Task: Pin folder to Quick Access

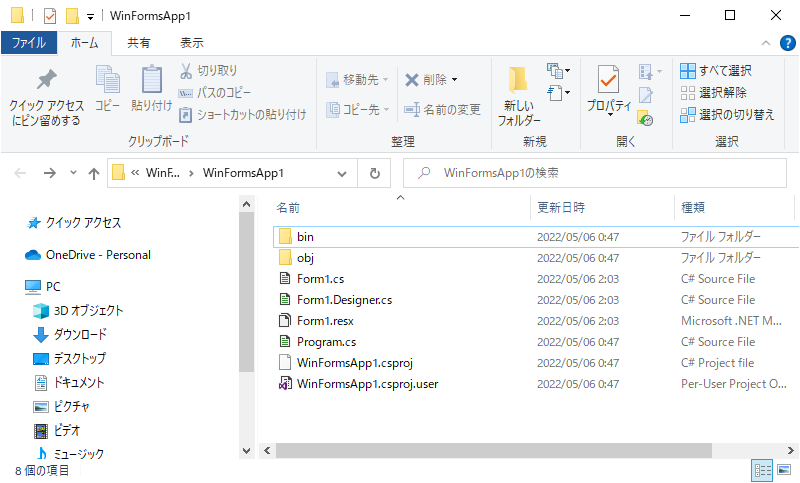Action: tap(46, 97)
